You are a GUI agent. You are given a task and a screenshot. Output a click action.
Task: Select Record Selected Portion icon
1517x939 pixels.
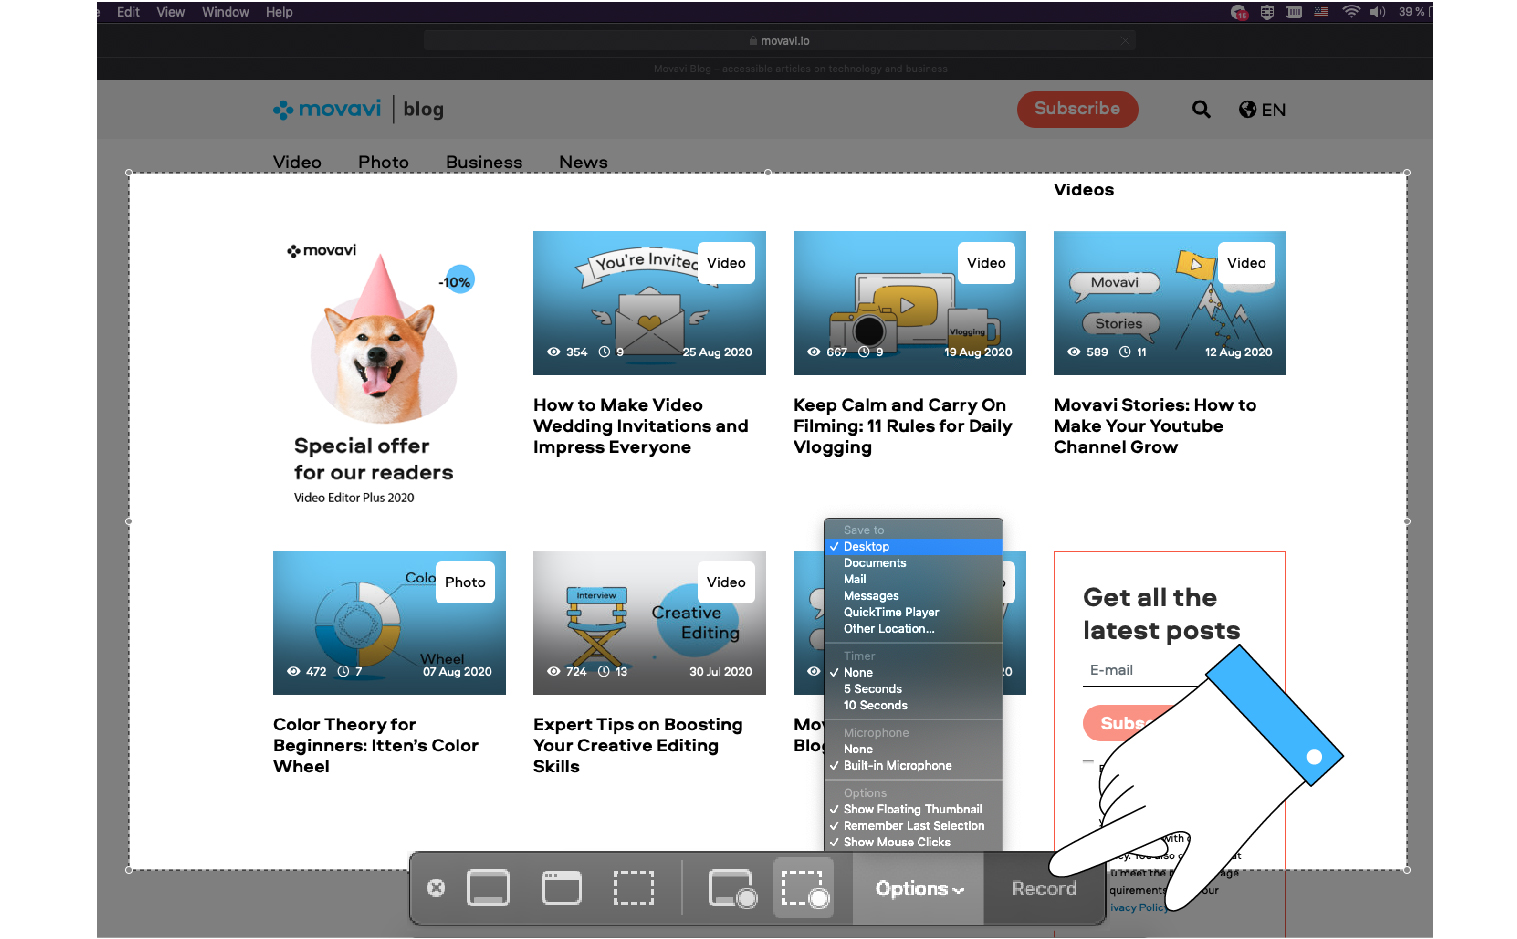coord(804,888)
